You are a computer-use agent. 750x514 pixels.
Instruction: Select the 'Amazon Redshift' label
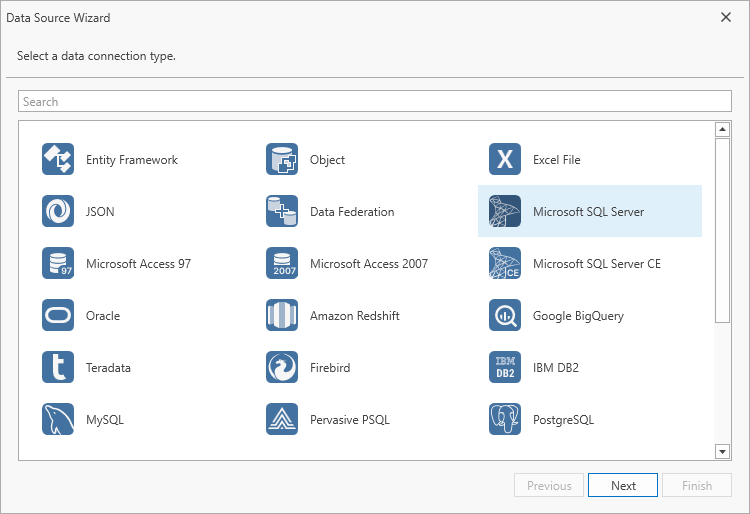[354, 316]
